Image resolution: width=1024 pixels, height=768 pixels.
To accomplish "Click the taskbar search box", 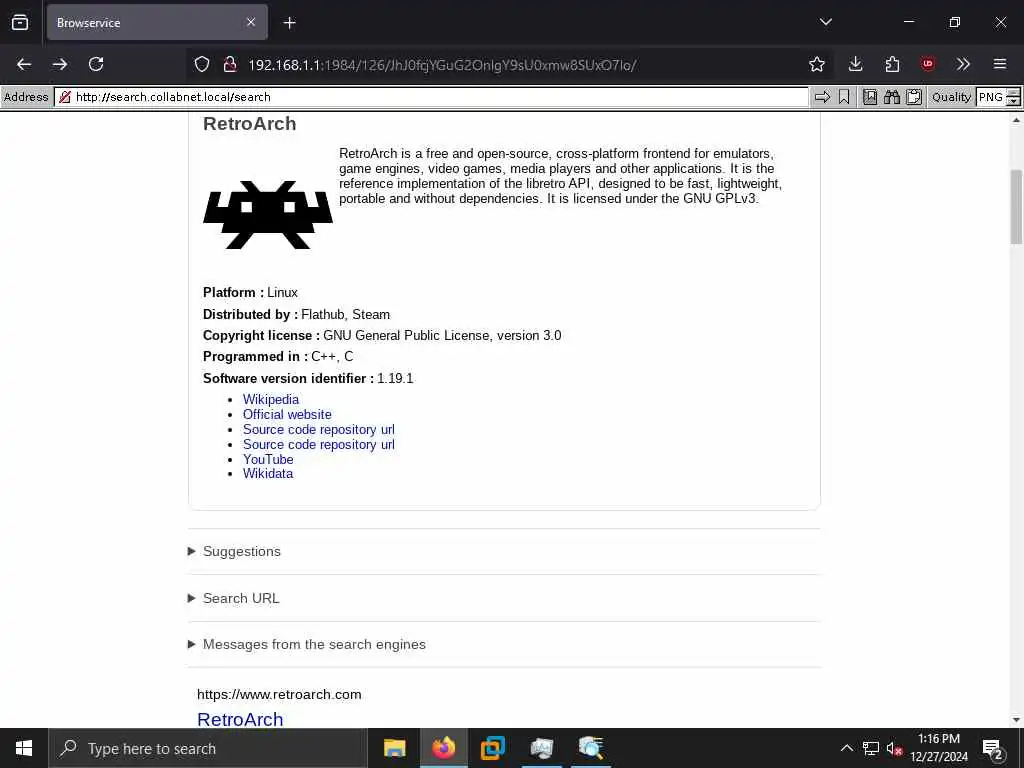I will point(208,748).
